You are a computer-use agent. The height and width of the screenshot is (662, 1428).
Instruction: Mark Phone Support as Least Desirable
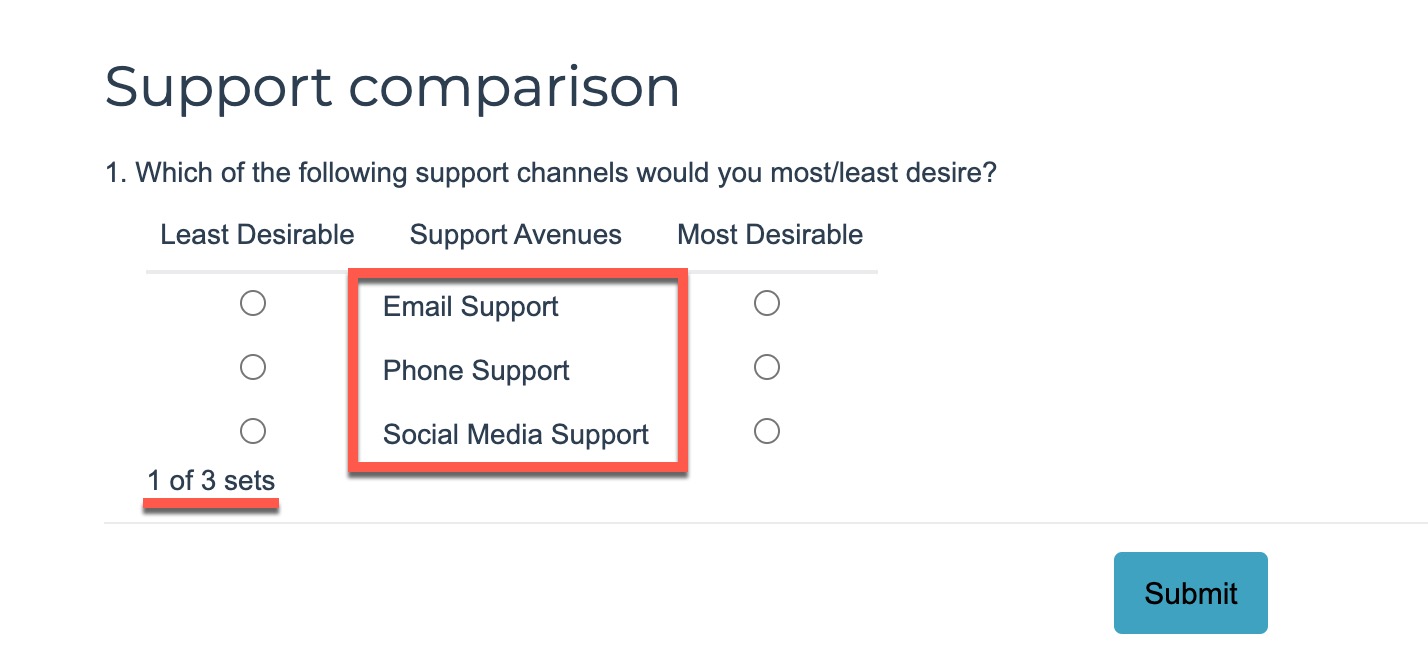point(253,368)
